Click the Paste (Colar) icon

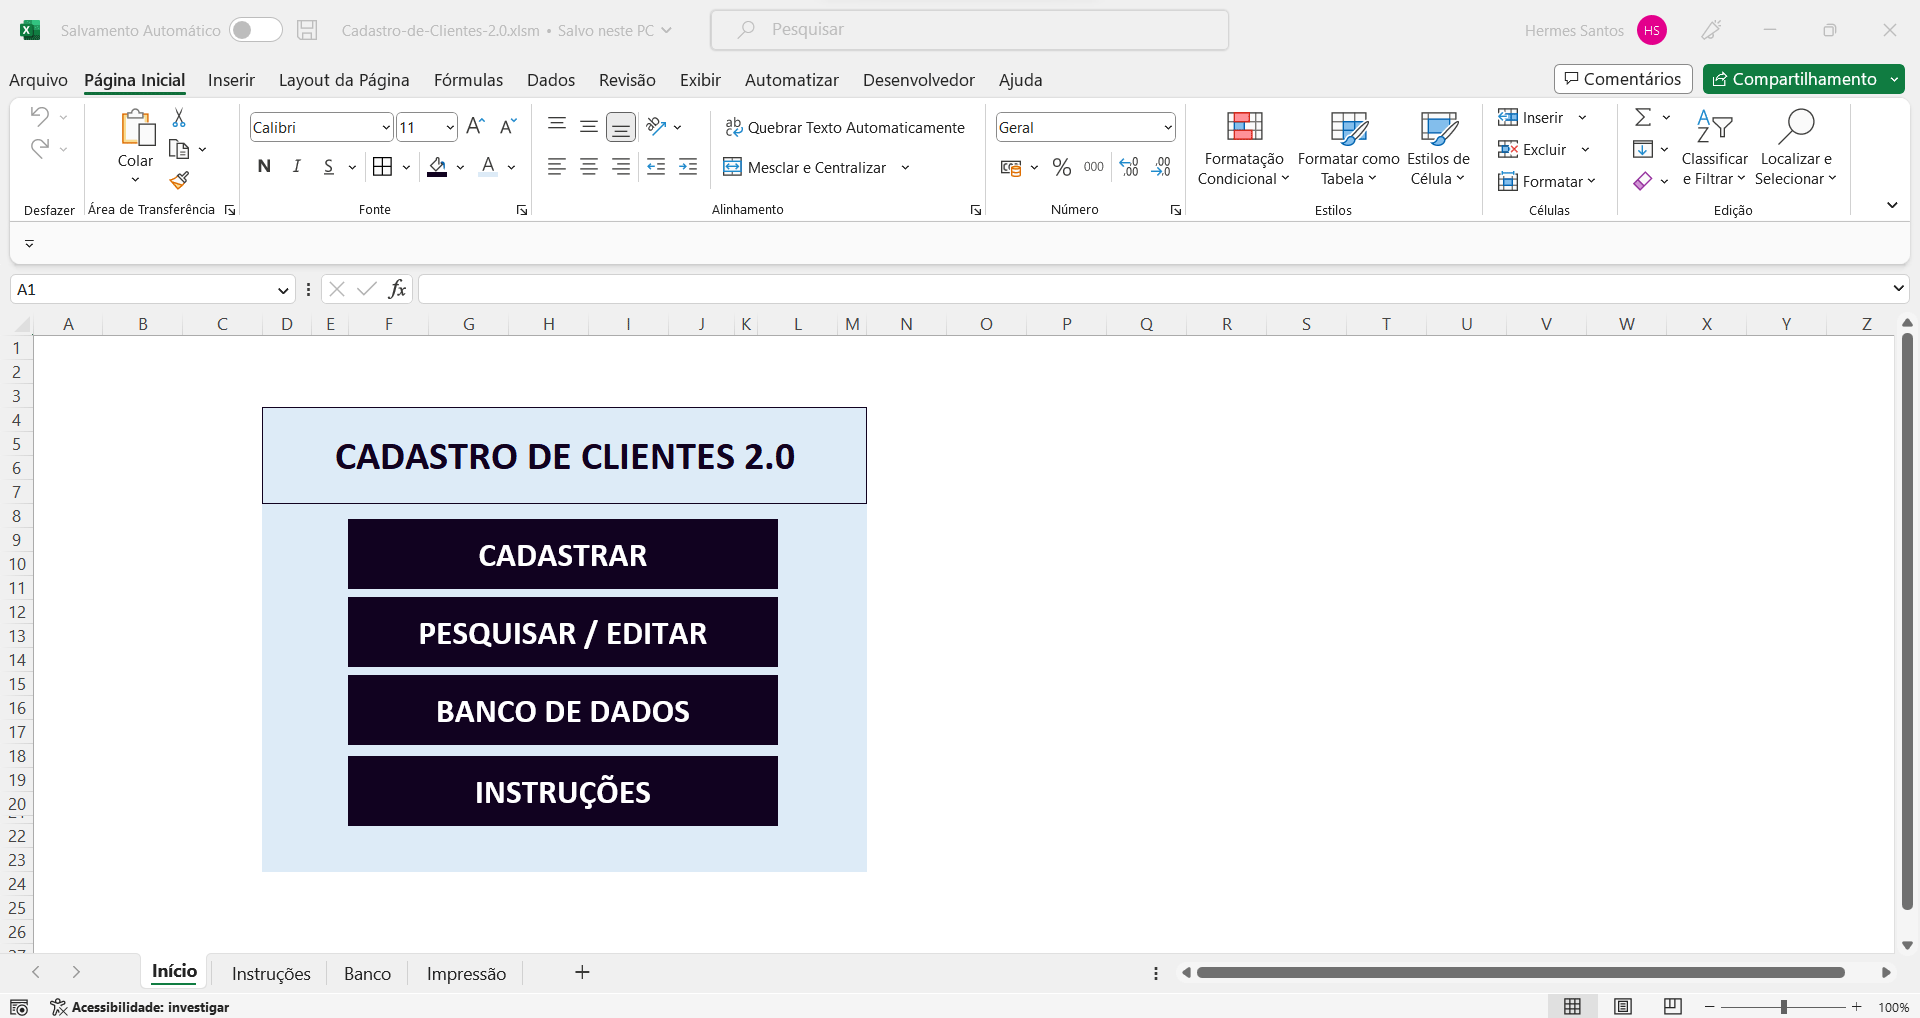click(137, 128)
